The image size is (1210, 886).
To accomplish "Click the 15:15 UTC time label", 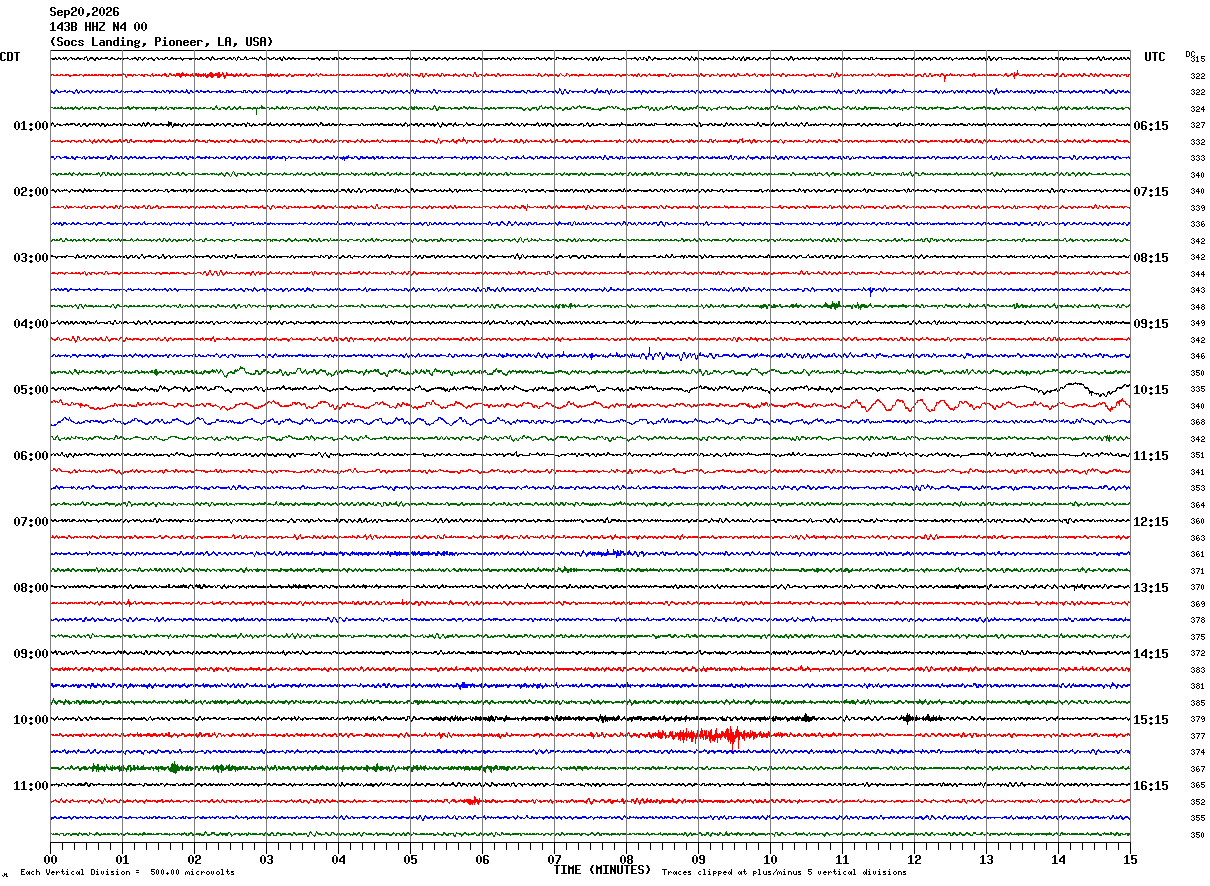I will [1150, 720].
